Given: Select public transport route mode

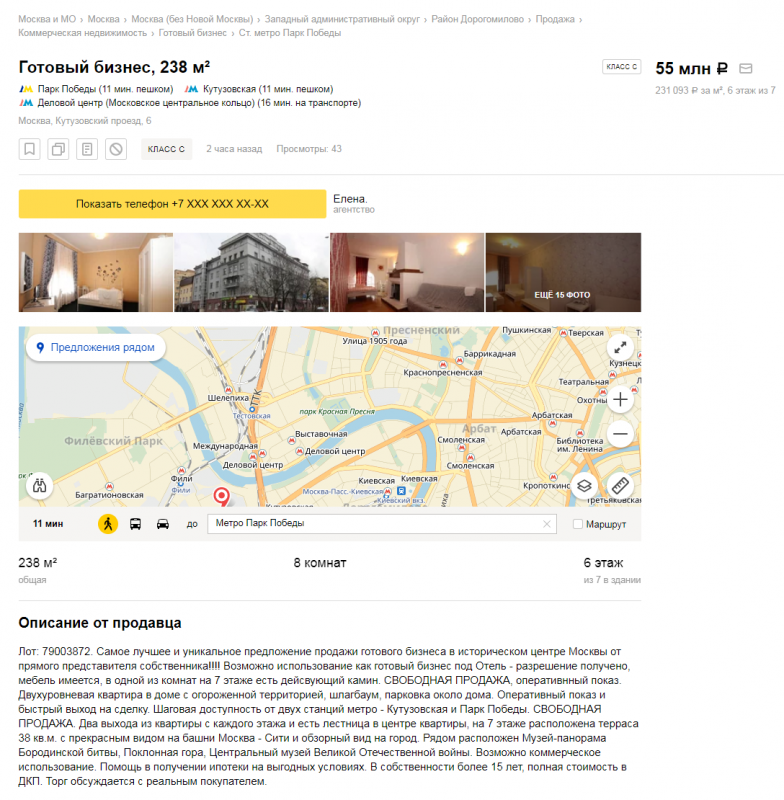Looking at the screenshot, I should pos(135,524).
